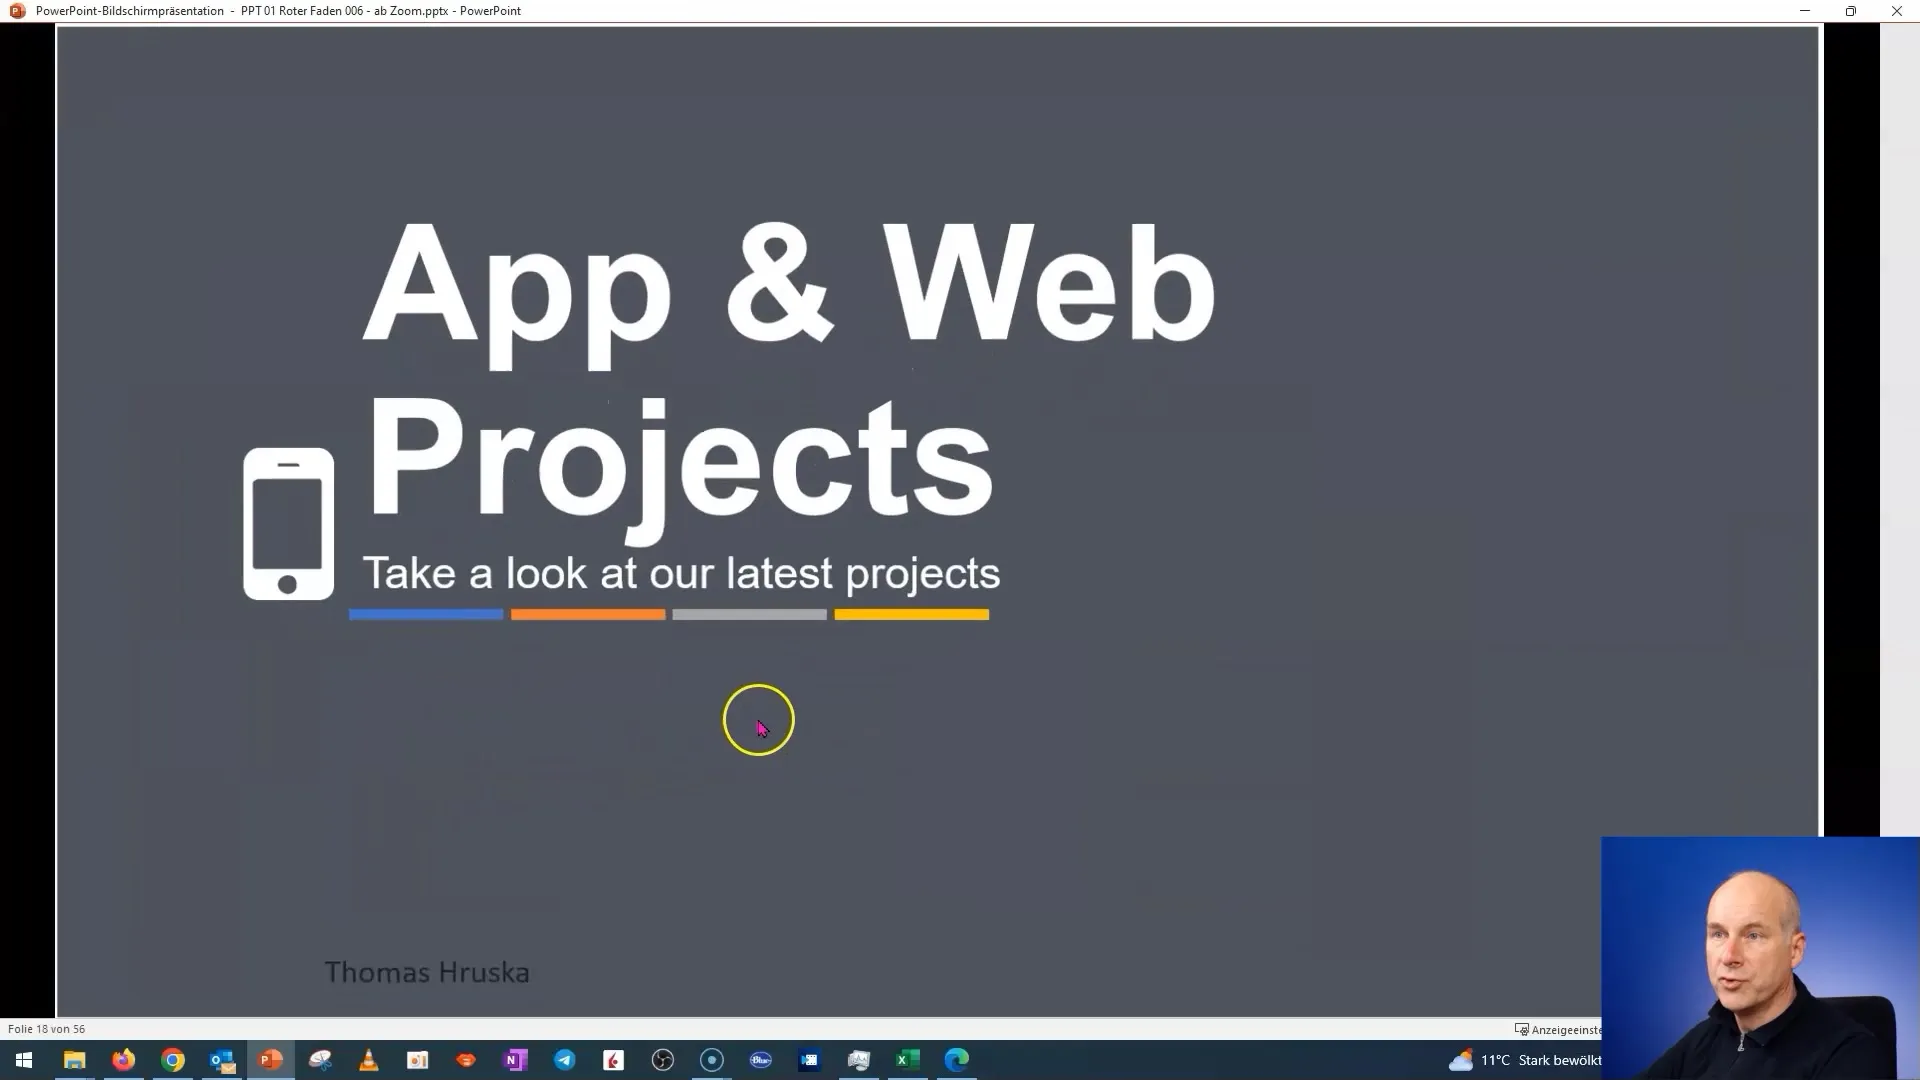The image size is (1920, 1080).
Task: Open the File Explorer taskbar icon
Action: pyautogui.click(x=73, y=1060)
